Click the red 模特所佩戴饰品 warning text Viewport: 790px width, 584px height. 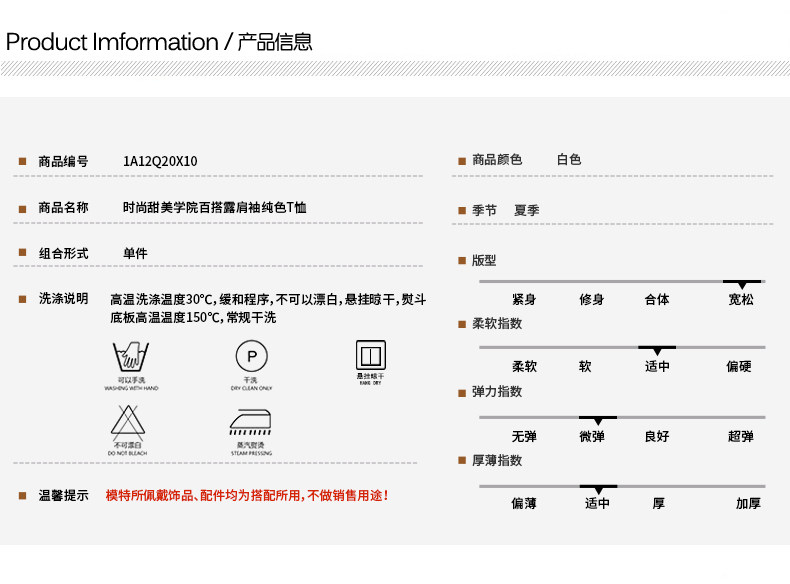pos(247,495)
